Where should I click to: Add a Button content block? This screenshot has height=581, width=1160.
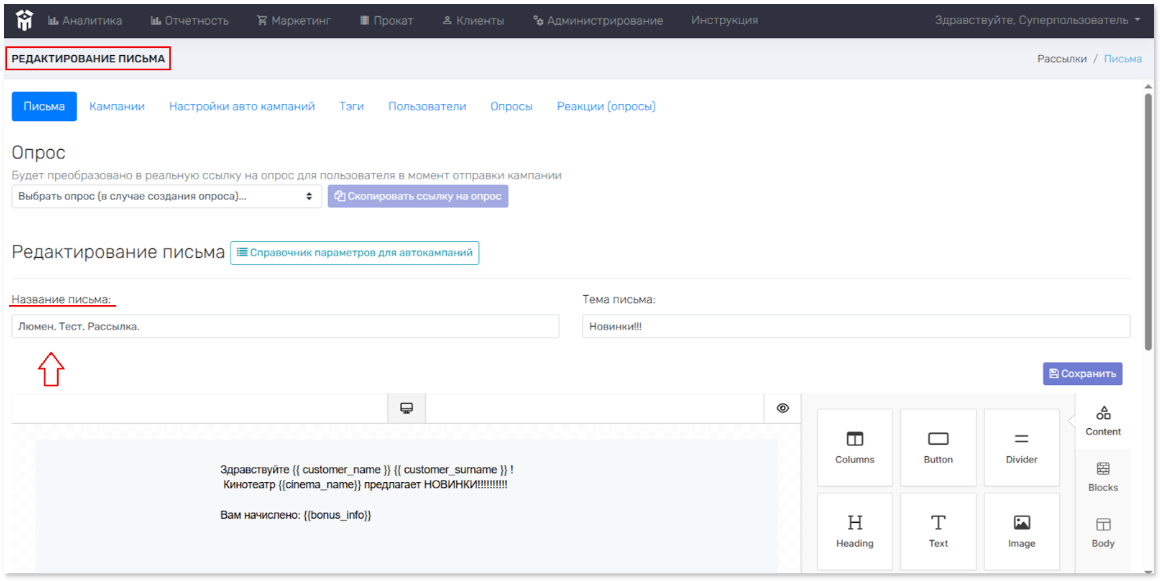tap(938, 447)
